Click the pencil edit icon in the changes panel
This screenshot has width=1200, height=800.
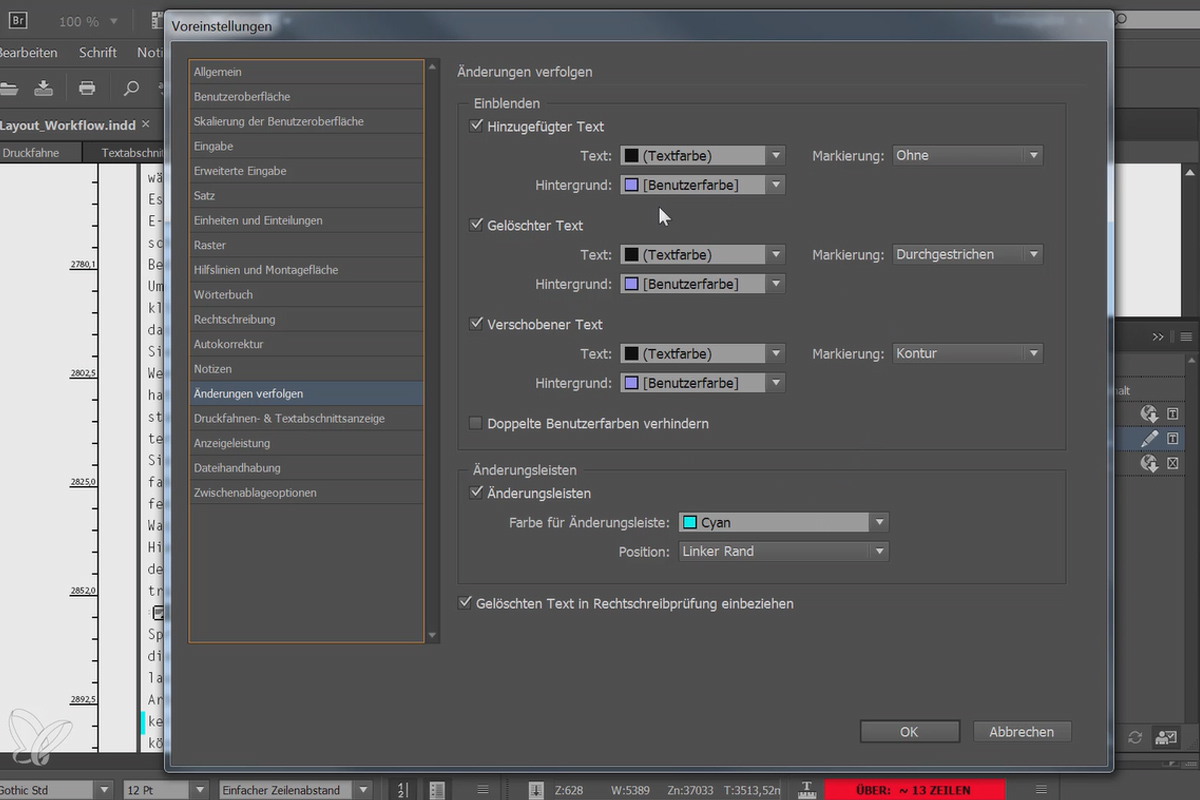pyautogui.click(x=1151, y=438)
